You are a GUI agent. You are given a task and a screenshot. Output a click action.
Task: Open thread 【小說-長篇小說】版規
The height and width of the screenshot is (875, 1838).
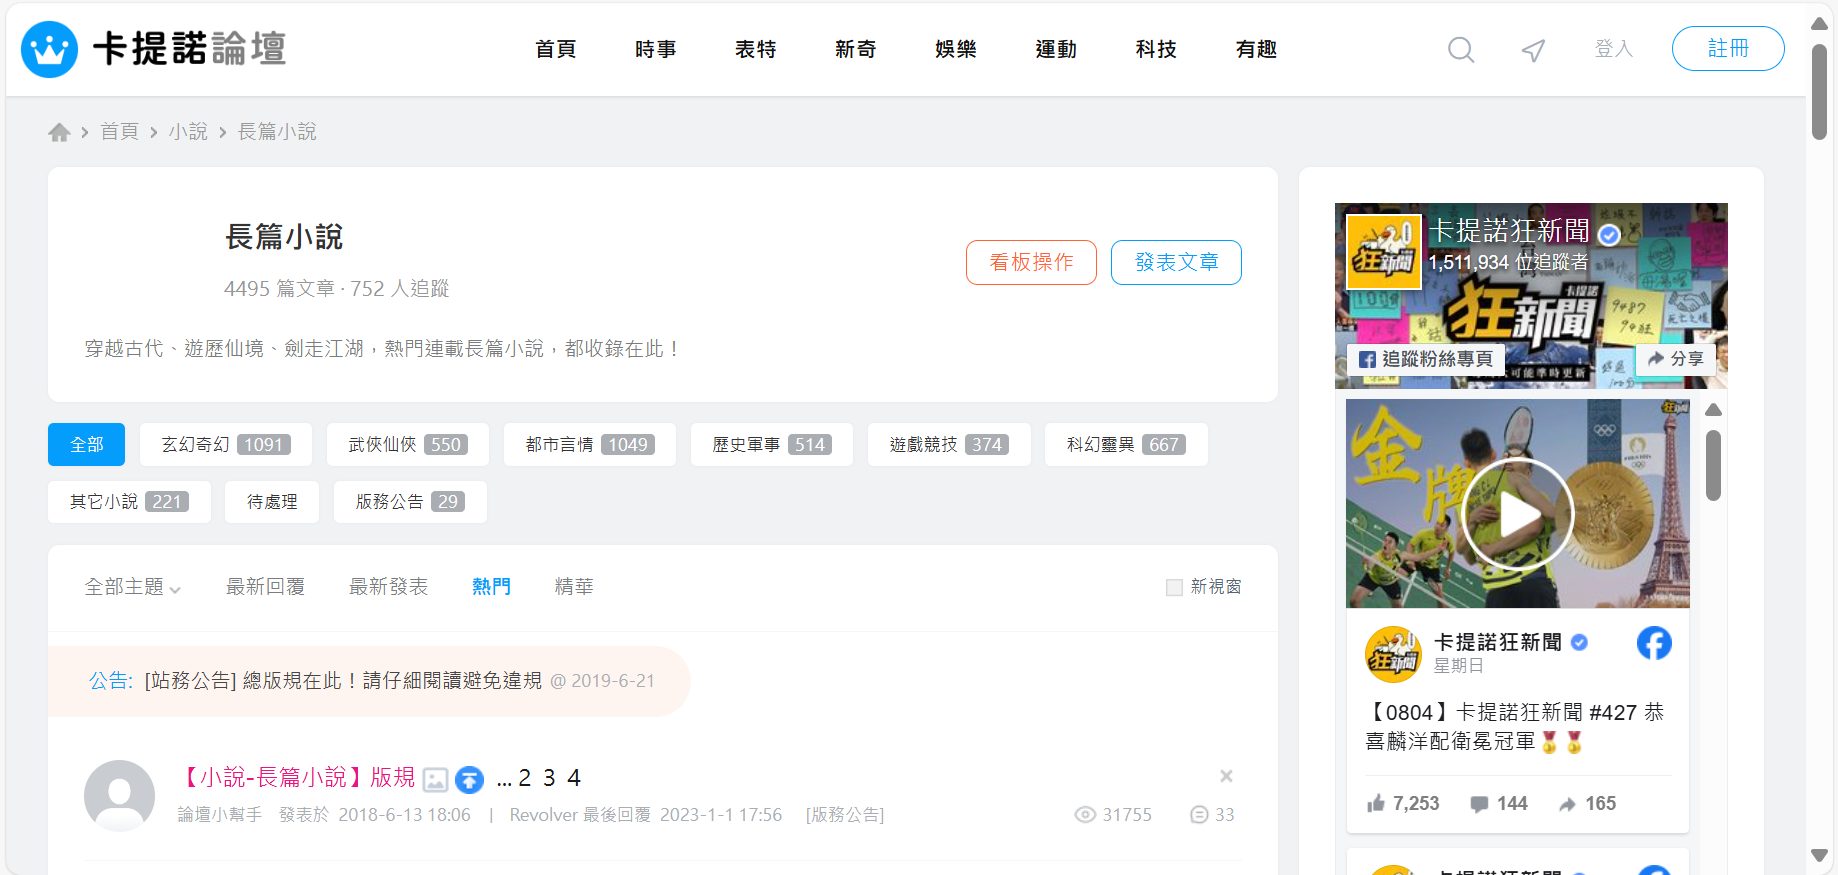[296, 777]
